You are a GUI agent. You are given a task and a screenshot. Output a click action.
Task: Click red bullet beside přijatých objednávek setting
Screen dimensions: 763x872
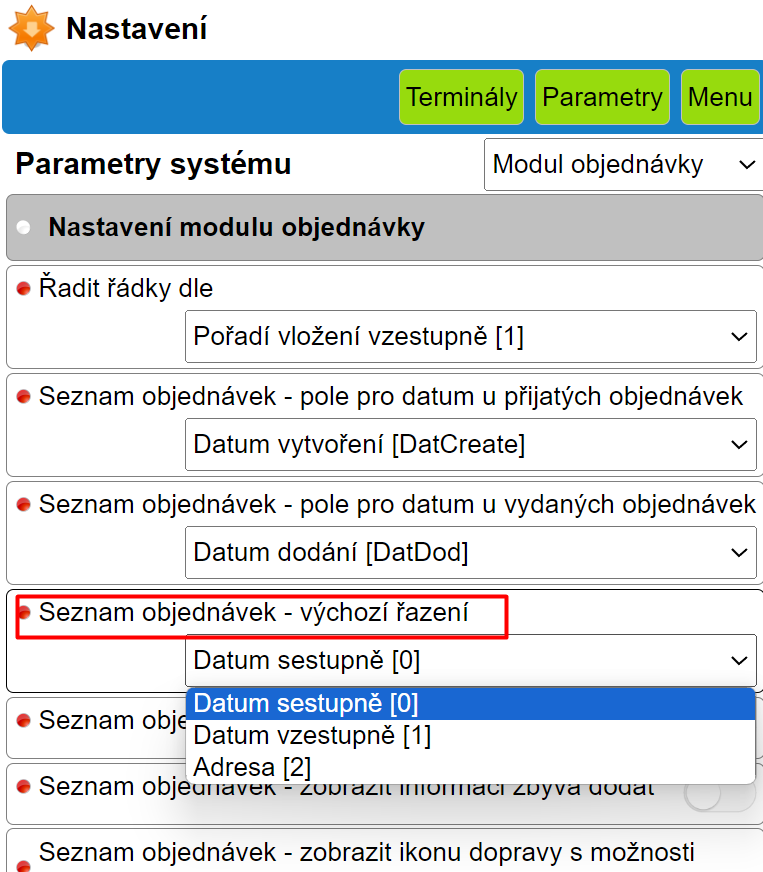coord(24,397)
